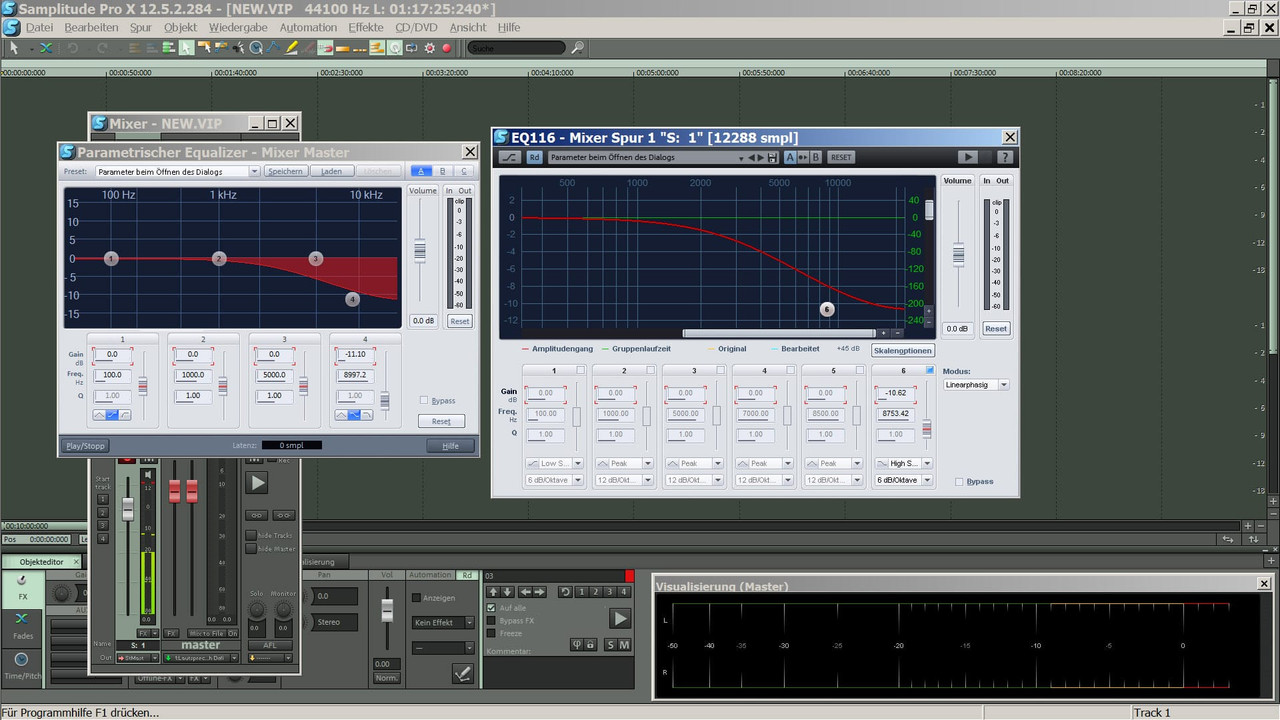
Task: Open the Bearbeiten menu
Action: click(91, 28)
